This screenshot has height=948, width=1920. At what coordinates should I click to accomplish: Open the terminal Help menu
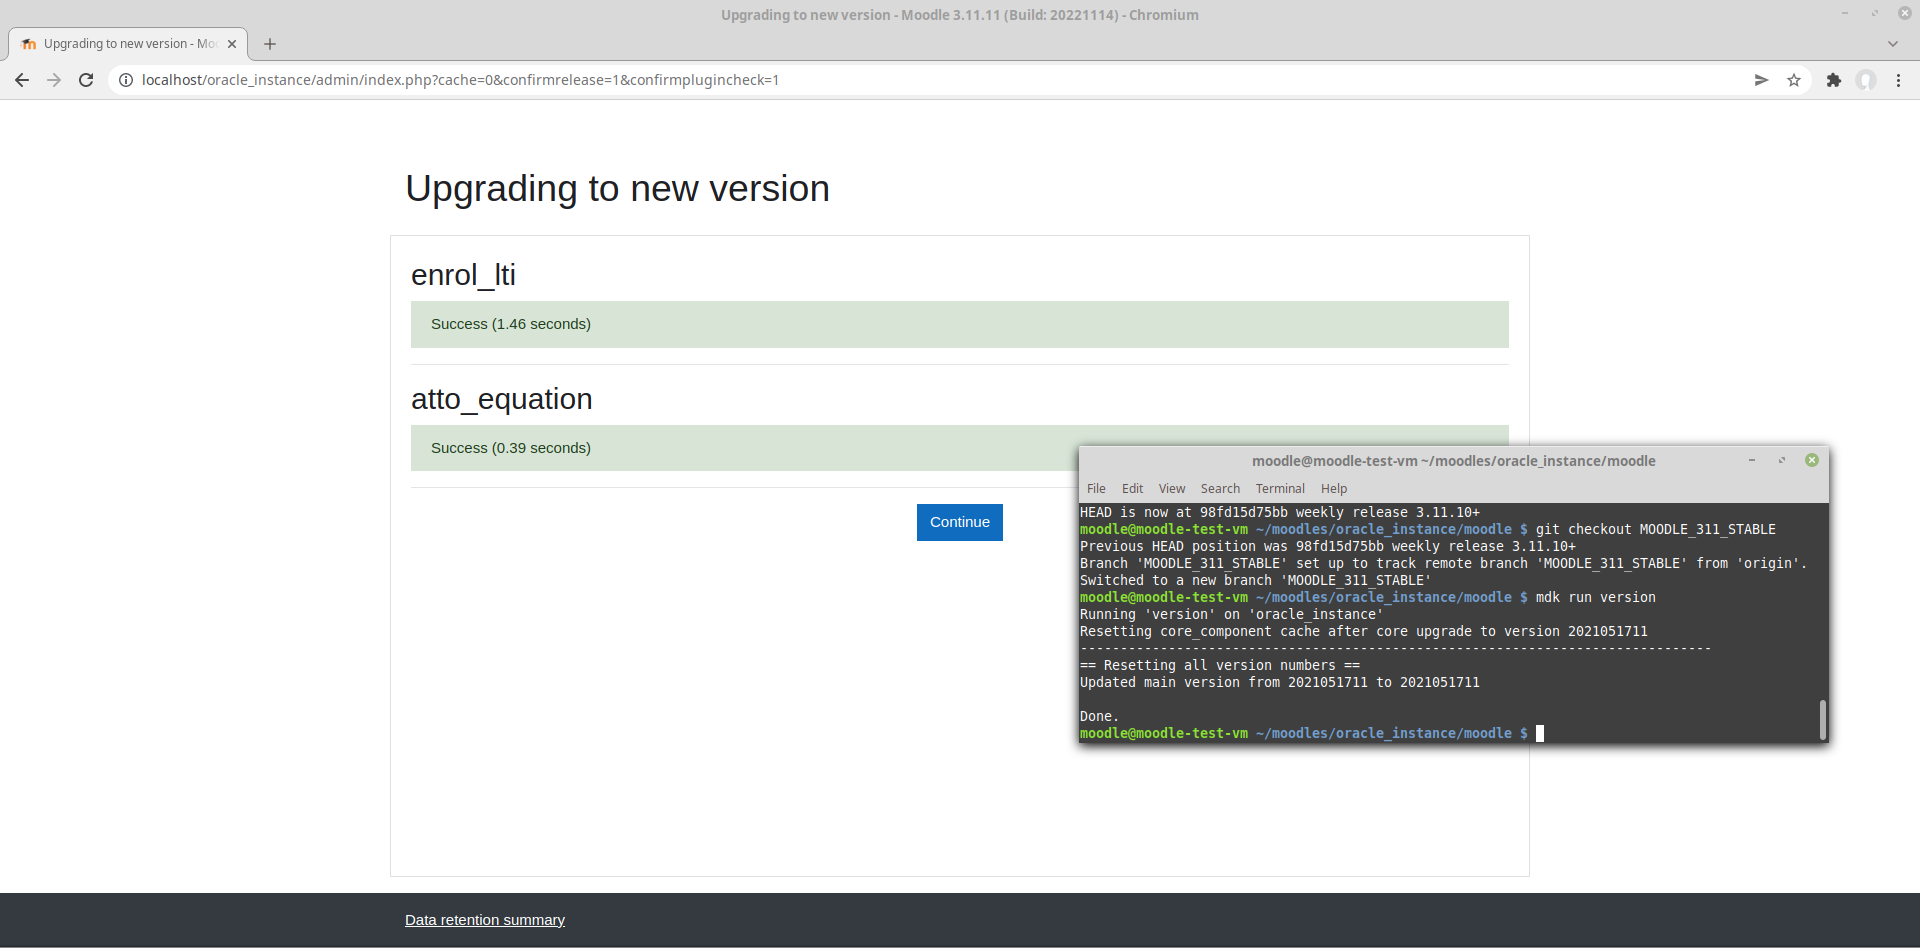1334,489
